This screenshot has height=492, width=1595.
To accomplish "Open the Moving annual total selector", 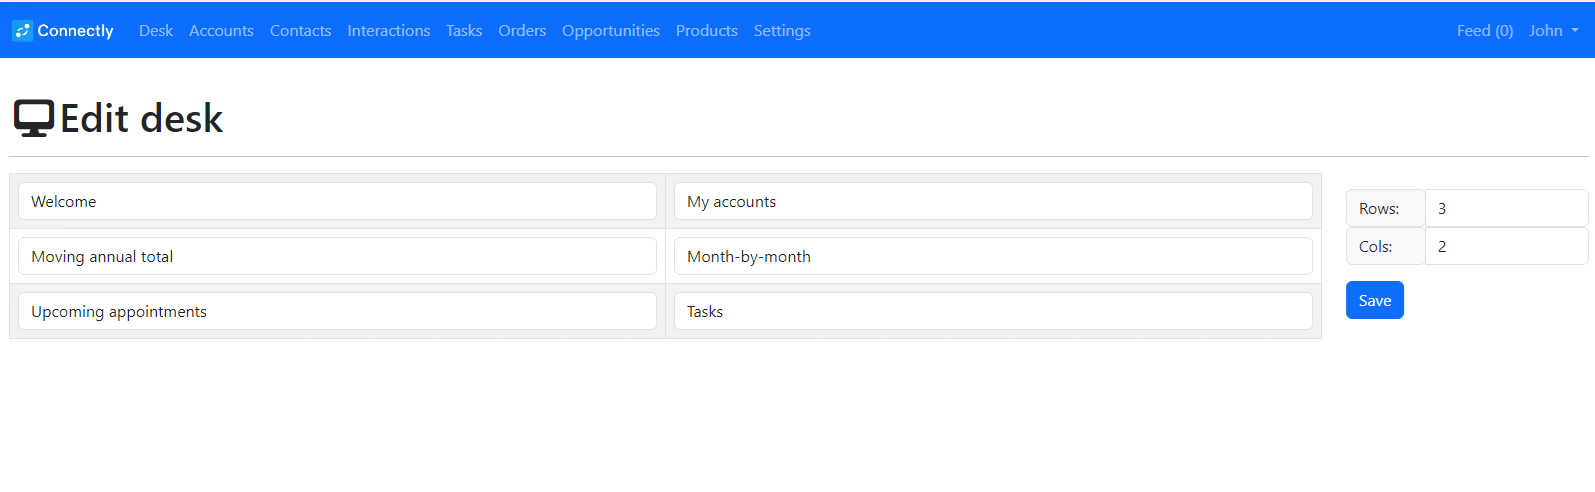I will click(337, 256).
